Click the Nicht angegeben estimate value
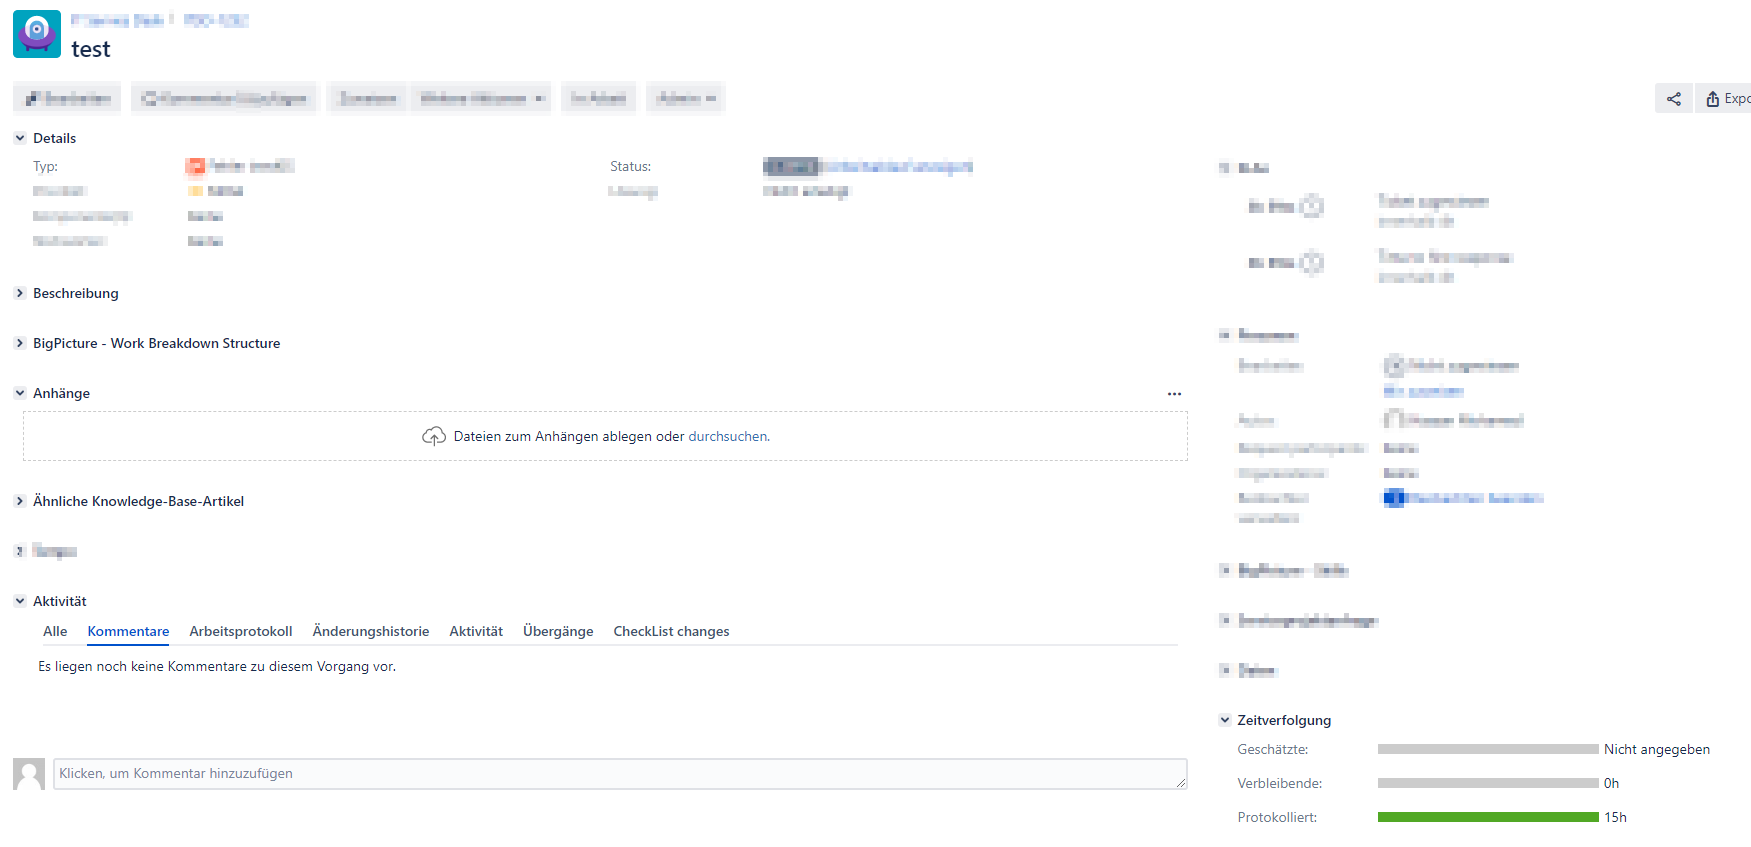Screen dimensions: 1751x847 pos(1657,749)
